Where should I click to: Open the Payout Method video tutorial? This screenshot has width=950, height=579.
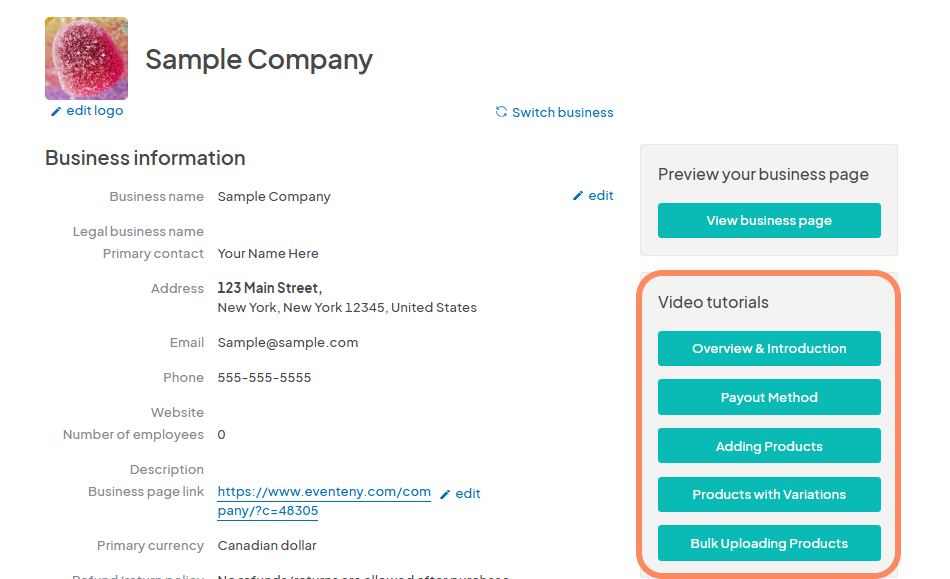(768, 397)
